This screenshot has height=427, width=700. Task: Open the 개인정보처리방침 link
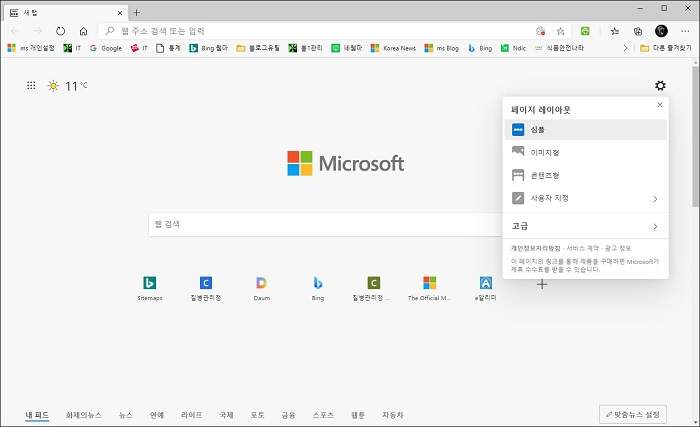coord(536,248)
